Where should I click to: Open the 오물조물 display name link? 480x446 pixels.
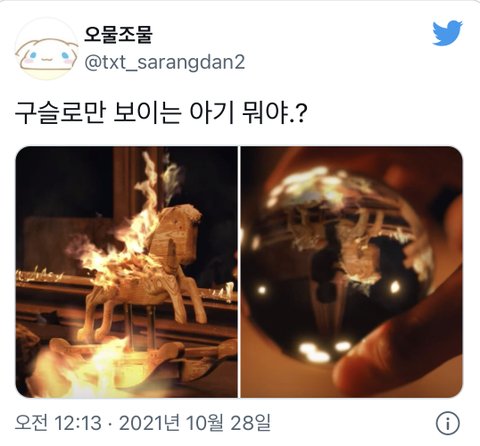coord(118,35)
